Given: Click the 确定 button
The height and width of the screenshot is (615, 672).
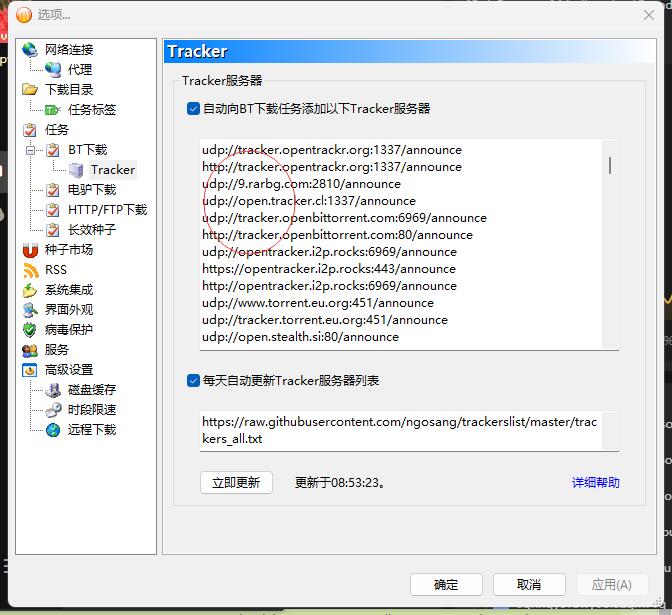Looking at the screenshot, I should pos(446,584).
